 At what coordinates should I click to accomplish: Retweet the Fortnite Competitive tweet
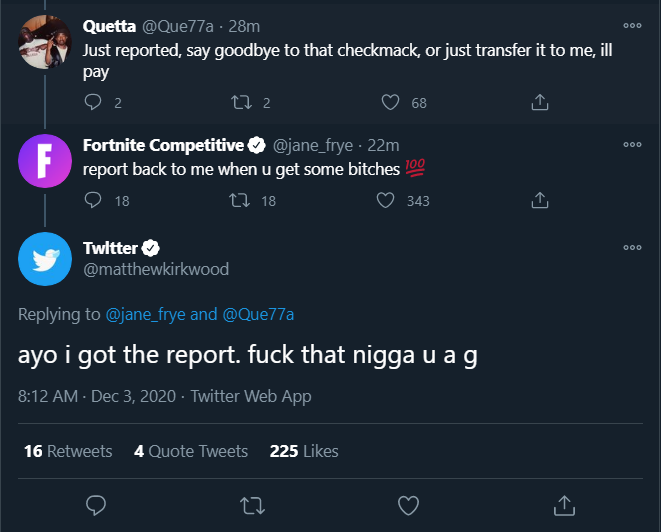pyautogui.click(x=240, y=200)
